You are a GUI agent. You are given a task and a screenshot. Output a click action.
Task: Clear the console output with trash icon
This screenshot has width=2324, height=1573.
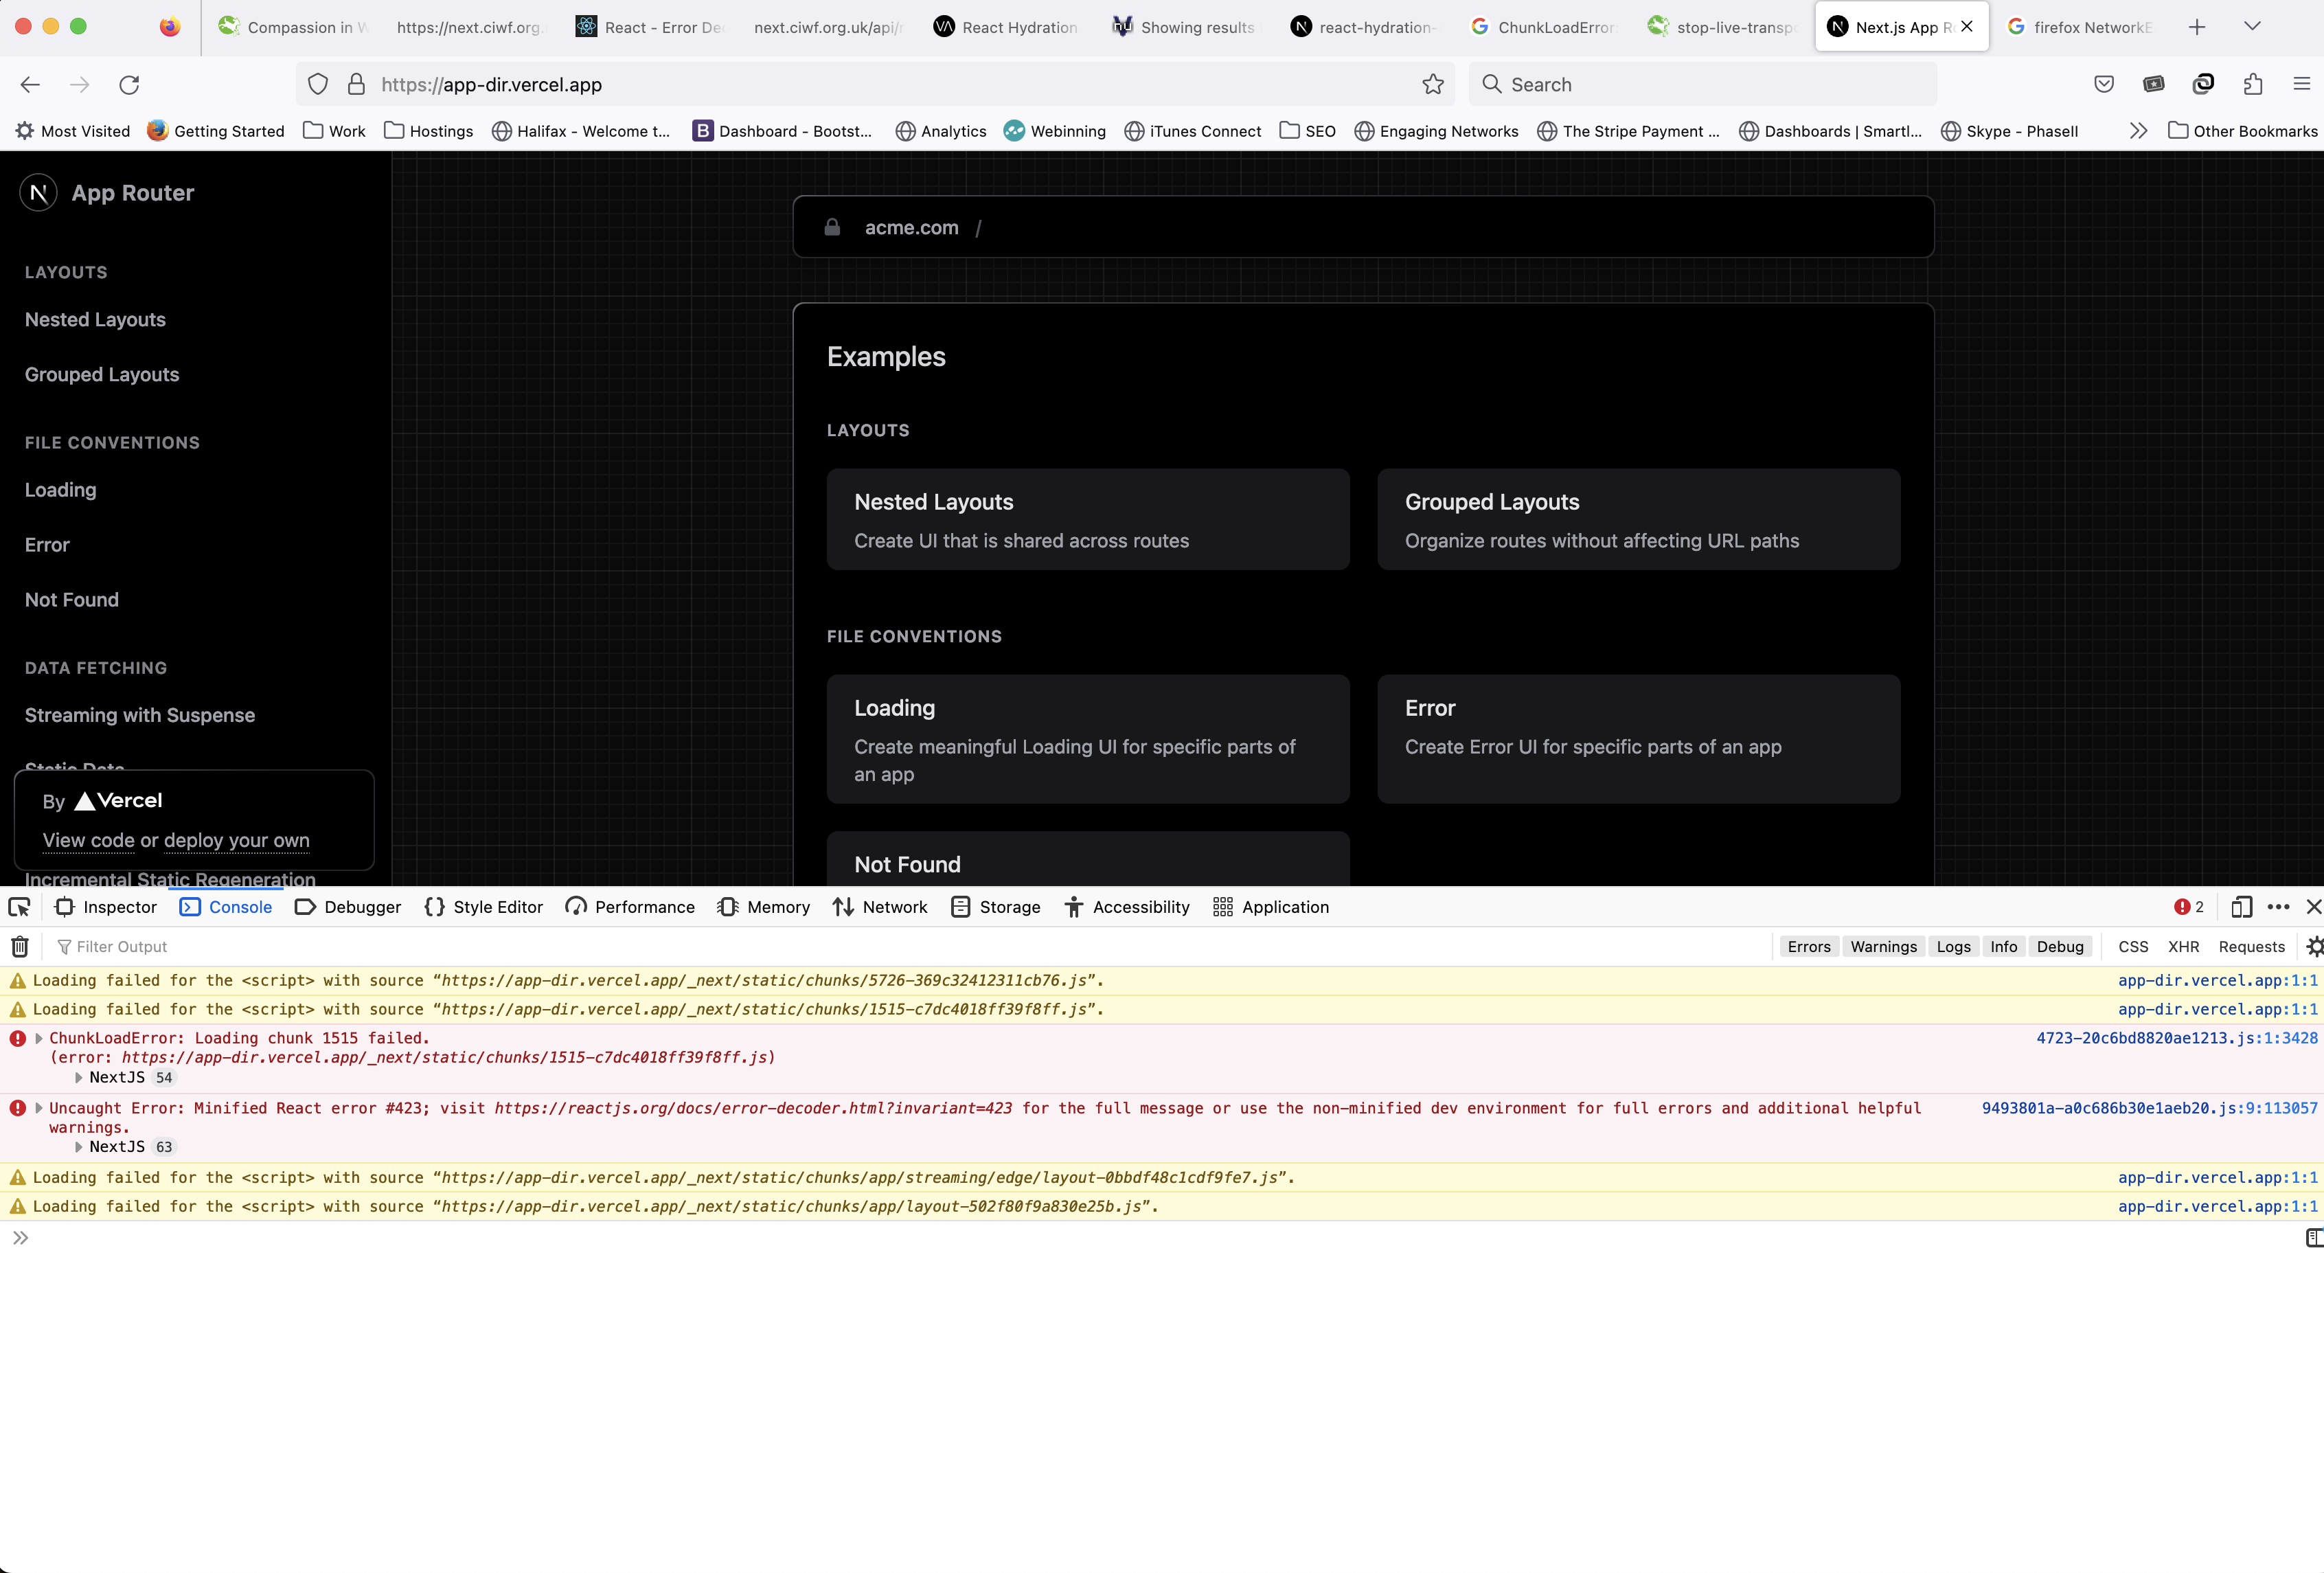click(19, 946)
